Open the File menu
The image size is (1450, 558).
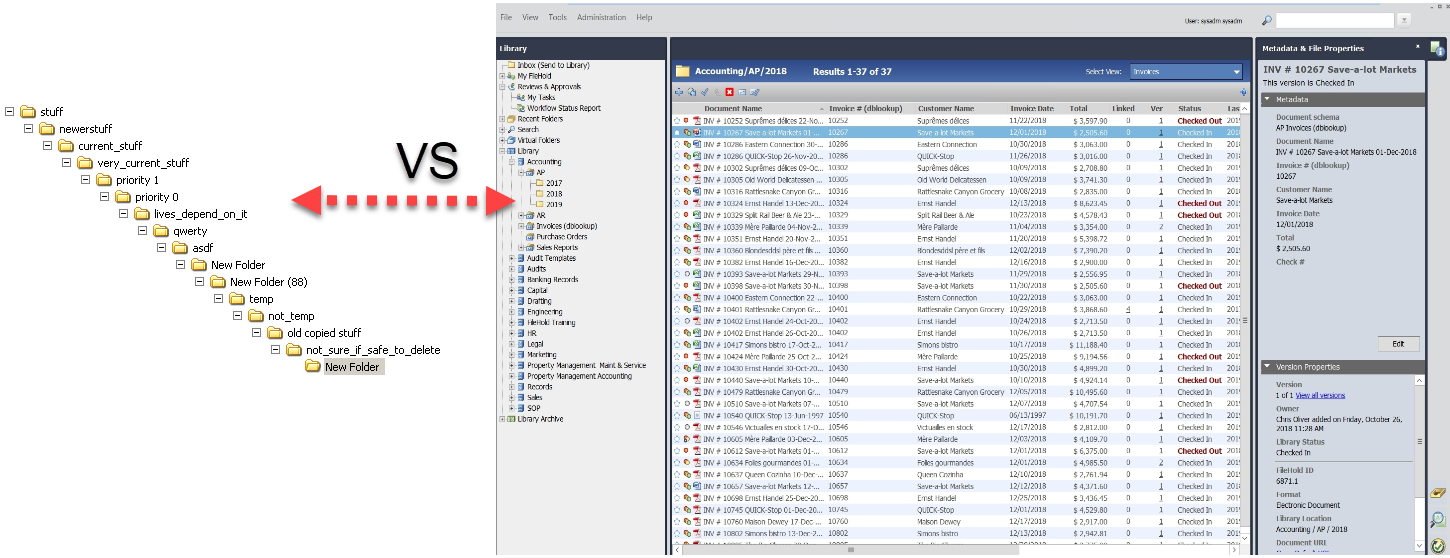click(506, 18)
